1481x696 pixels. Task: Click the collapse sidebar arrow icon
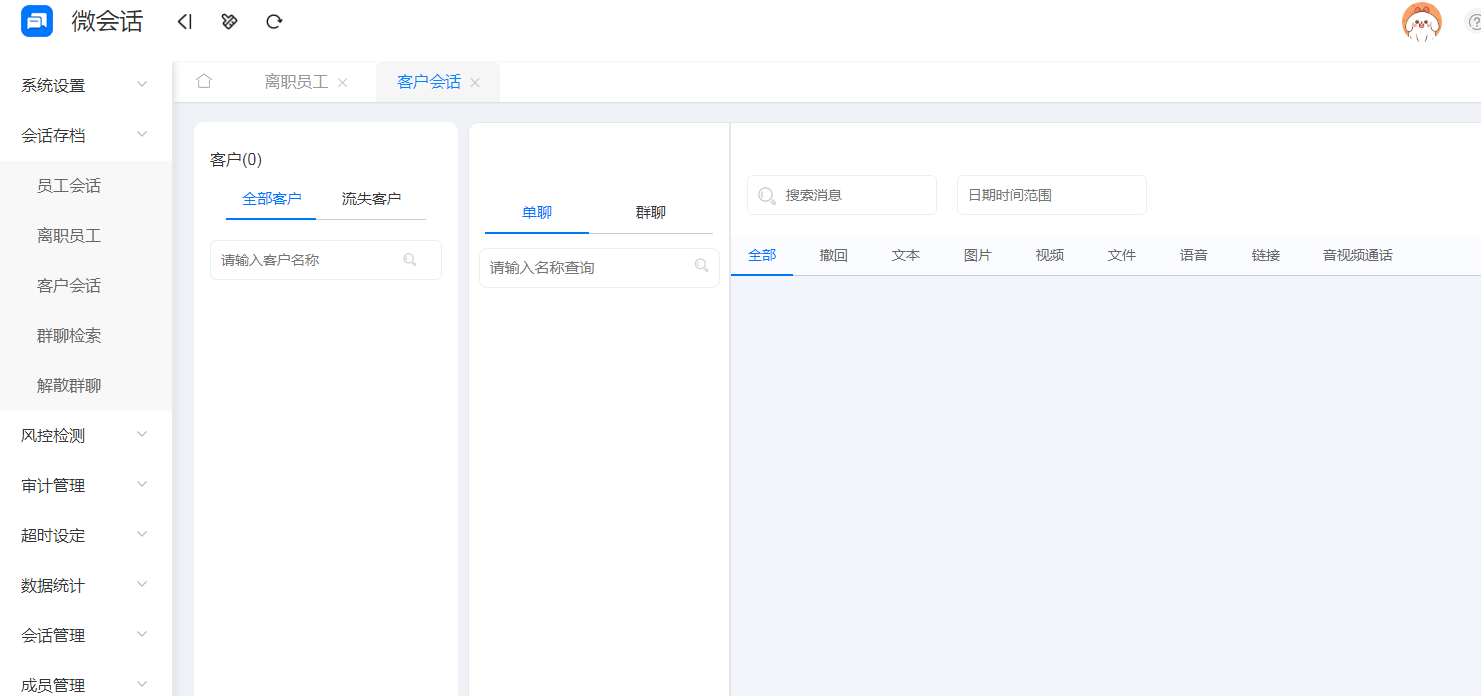click(x=184, y=20)
